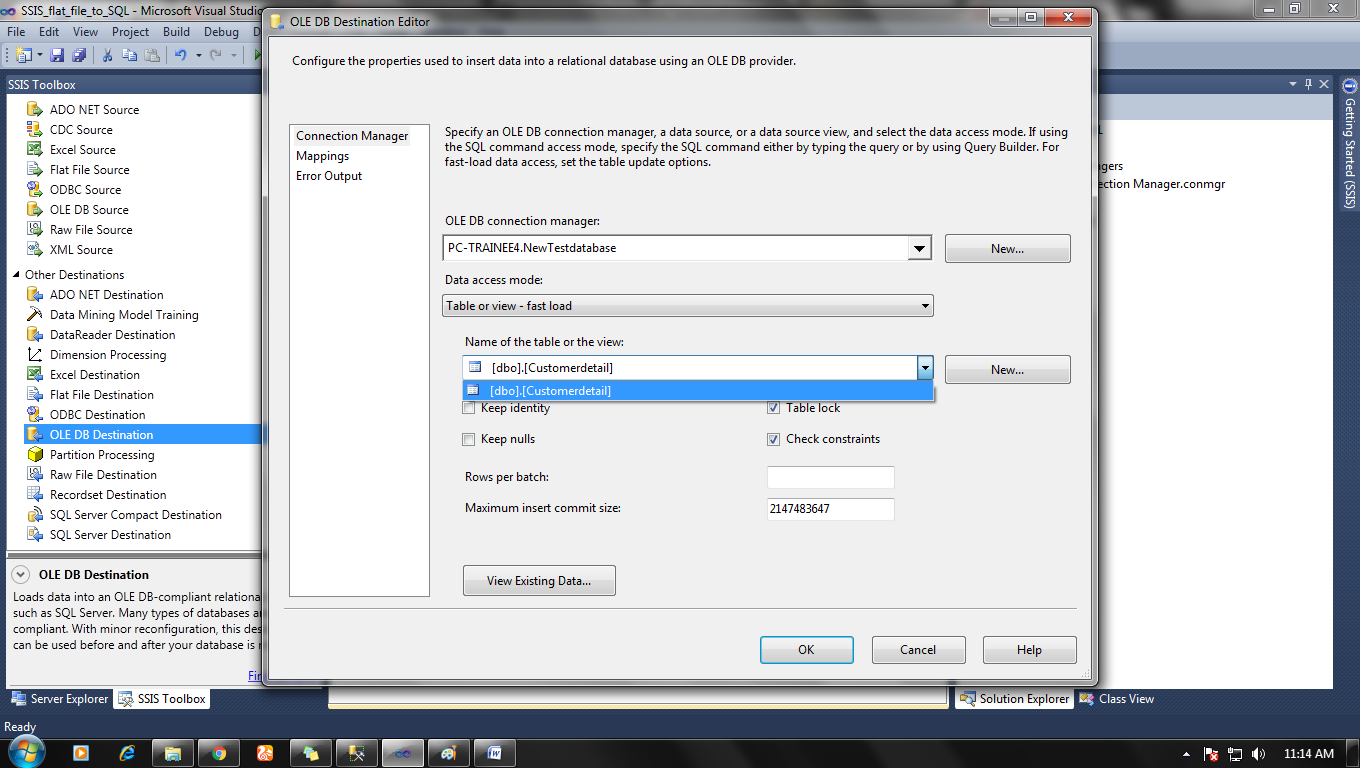The image size is (1360, 768).
Task: Click the Cut scissors toolbar icon
Action: 108,55
